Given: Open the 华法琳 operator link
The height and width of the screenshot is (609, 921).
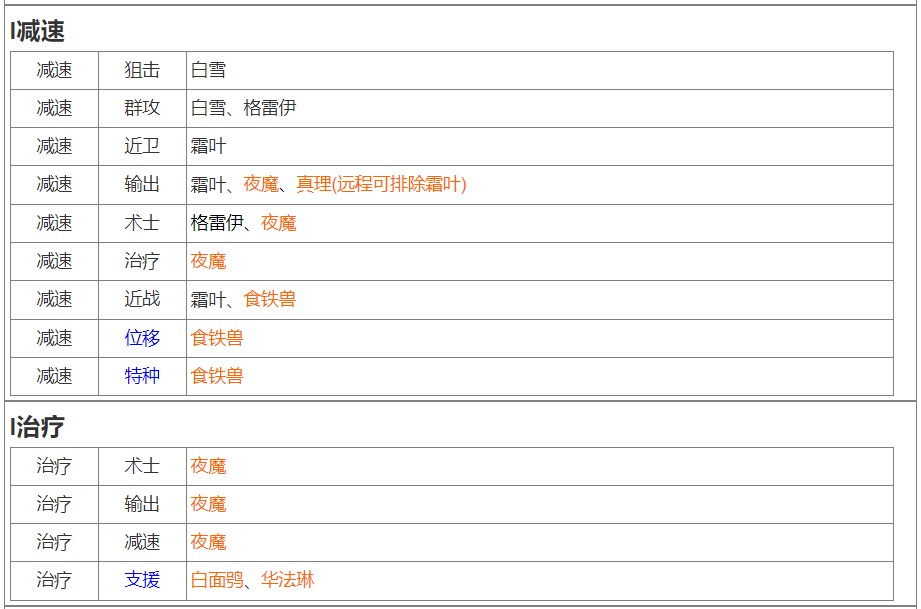Looking at the screenshot, I should coord(287,580).
